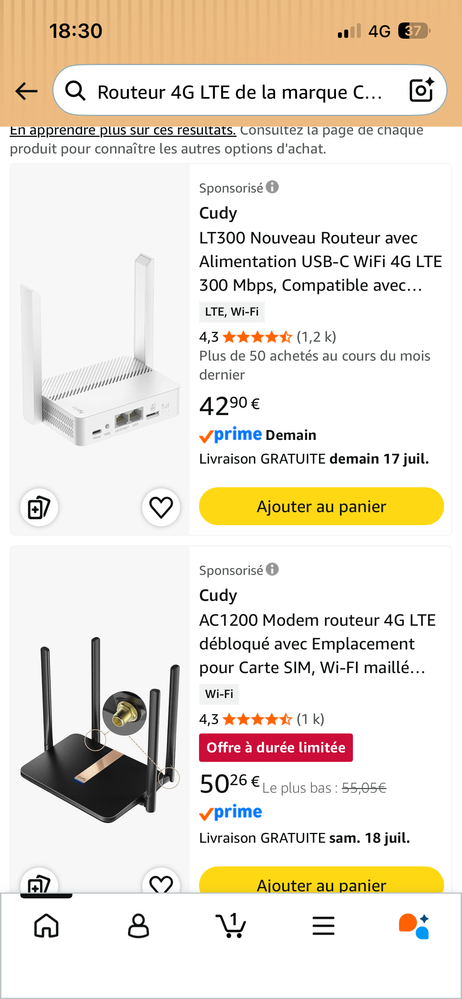Open Rufus AI assistant chat icon
Image resolution: width=462 pixels, height=999 pixels.
[x=414, y=926]
